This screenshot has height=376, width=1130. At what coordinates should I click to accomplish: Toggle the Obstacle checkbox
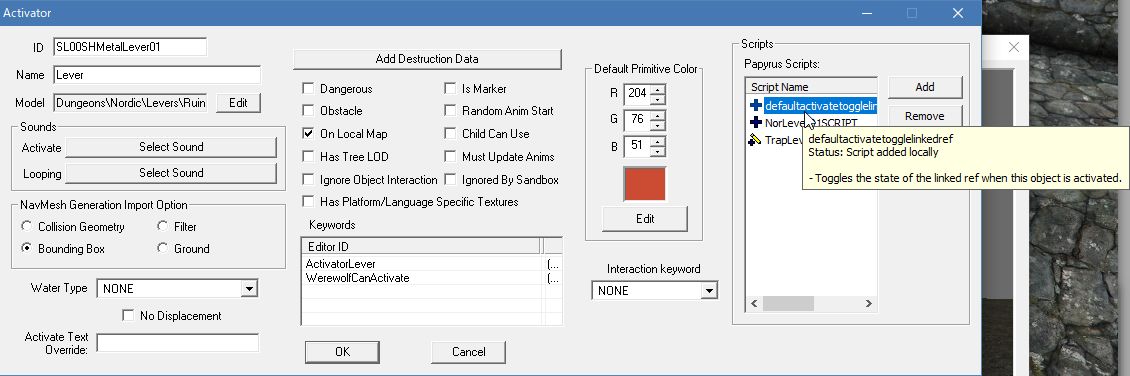[308, 111]
